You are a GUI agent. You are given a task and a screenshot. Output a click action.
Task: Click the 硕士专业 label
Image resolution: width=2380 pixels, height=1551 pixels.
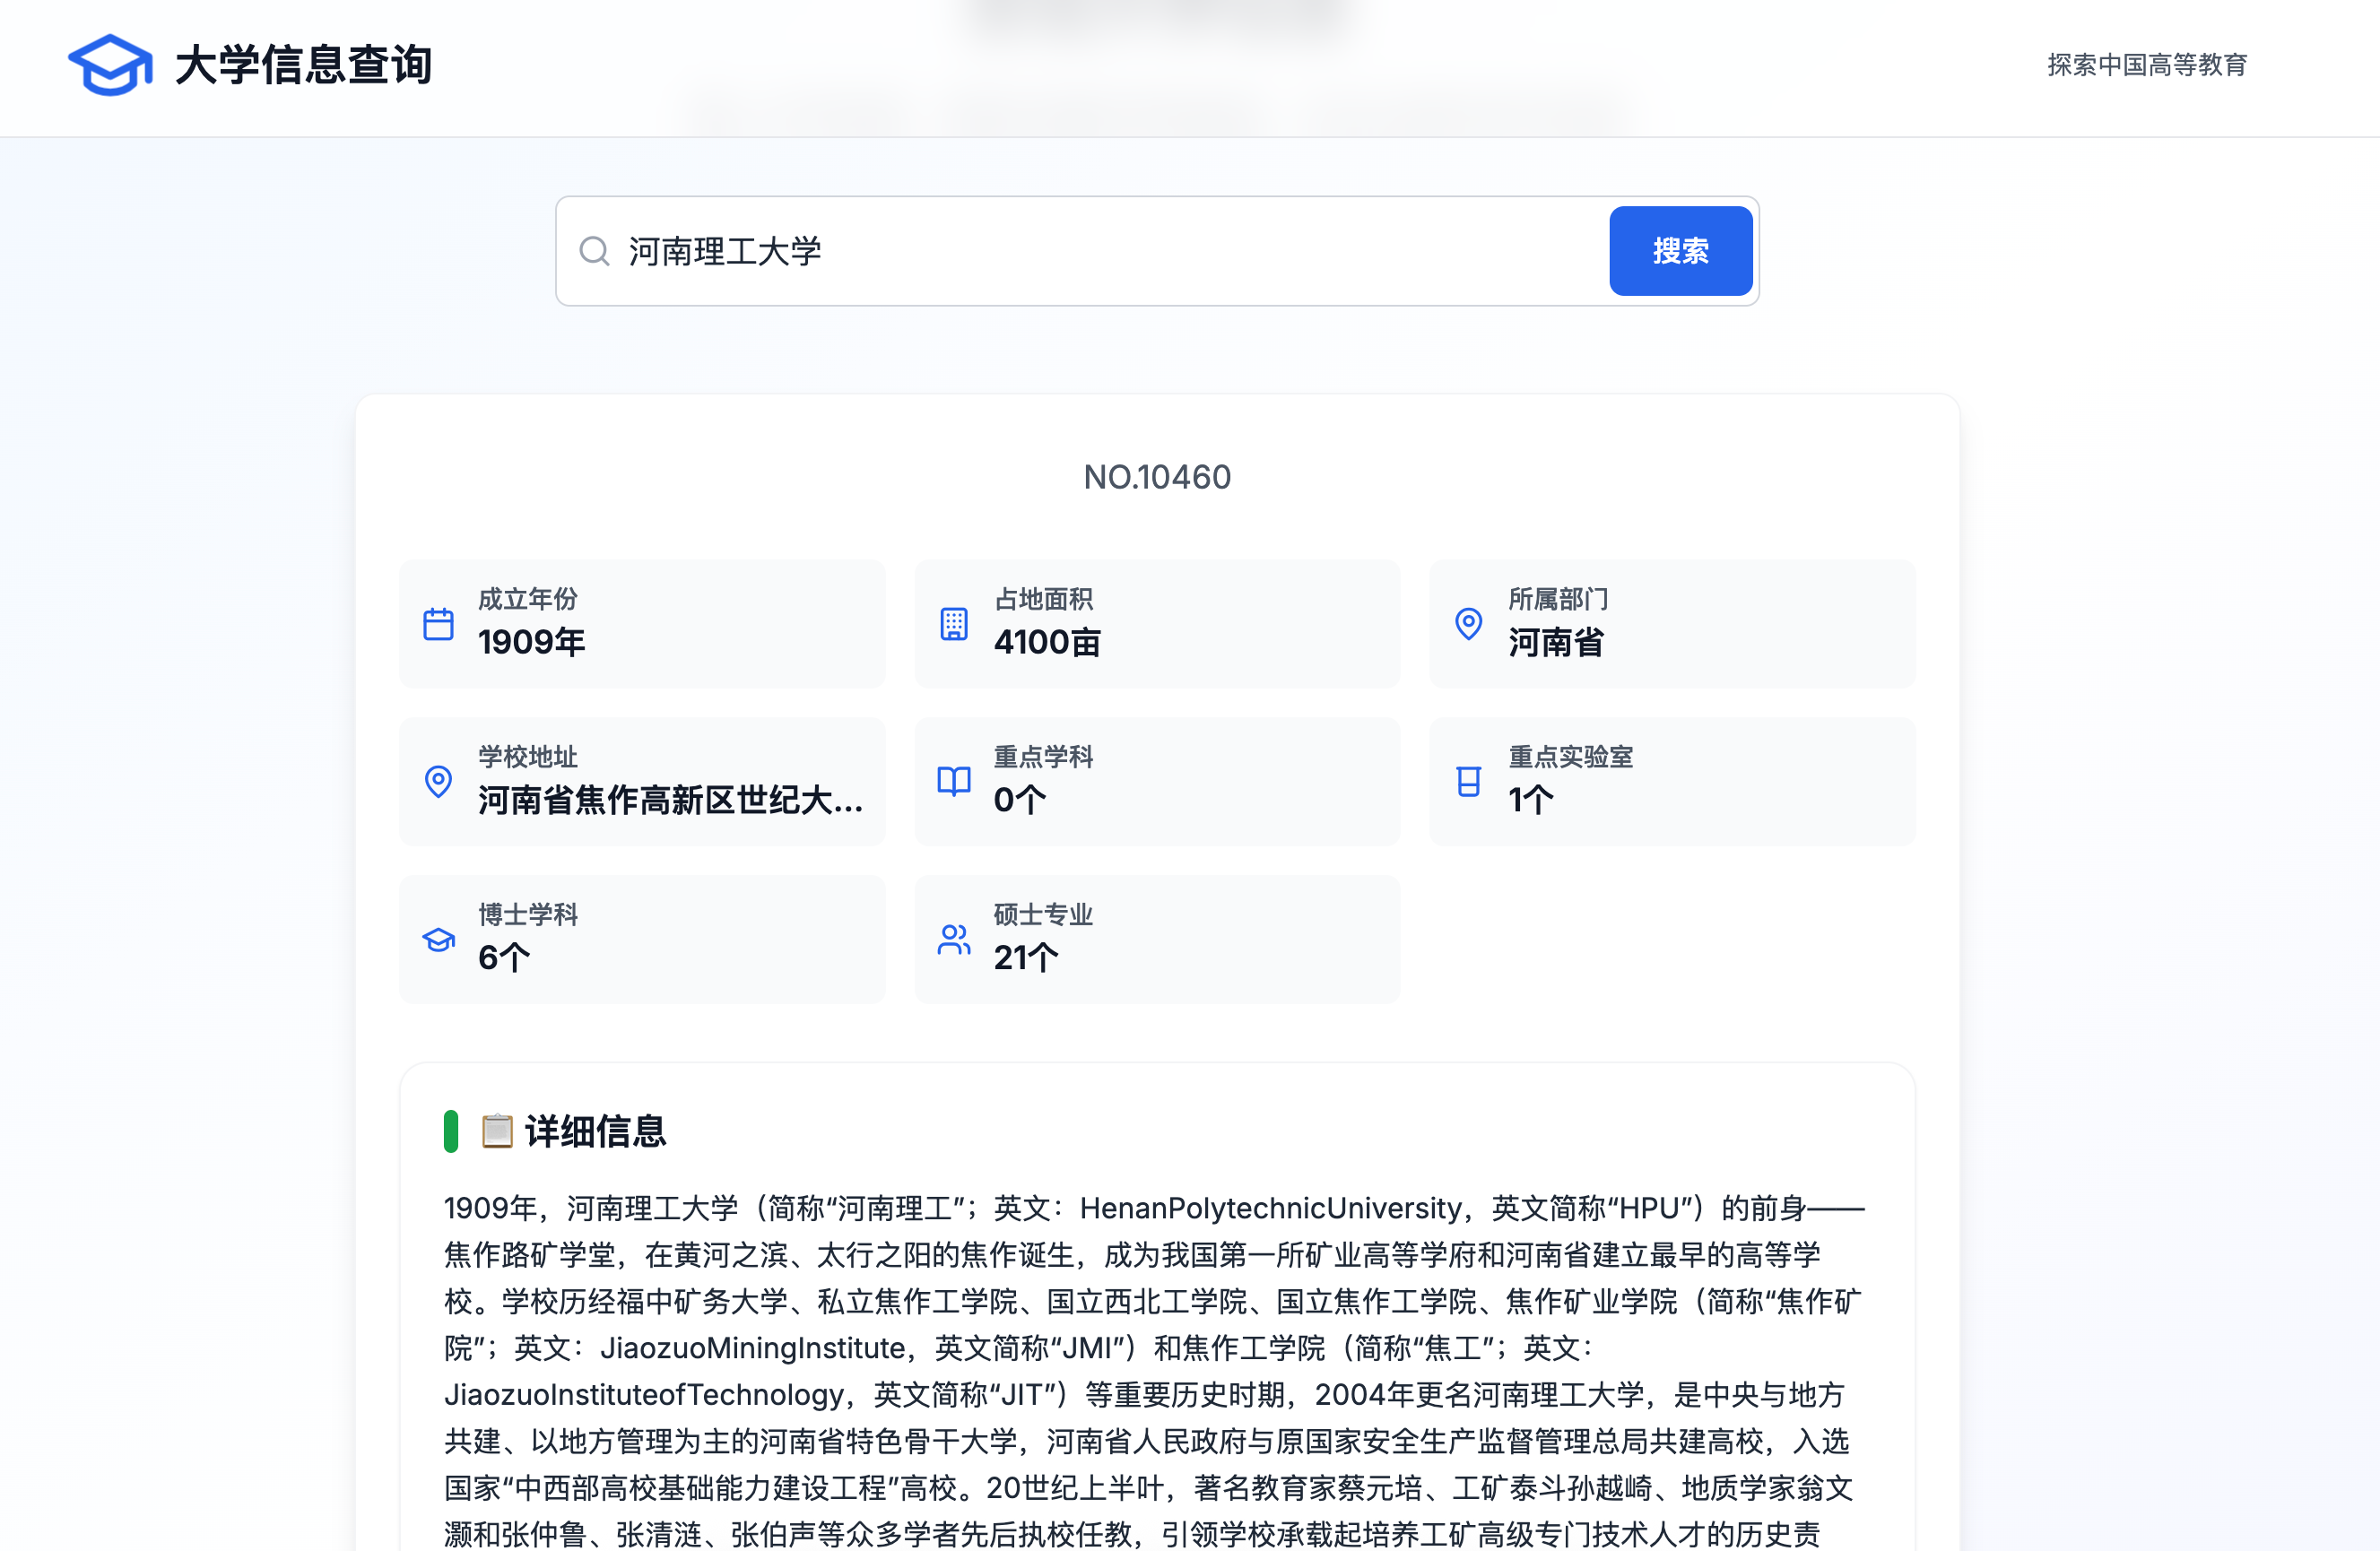pos(1043,914)
